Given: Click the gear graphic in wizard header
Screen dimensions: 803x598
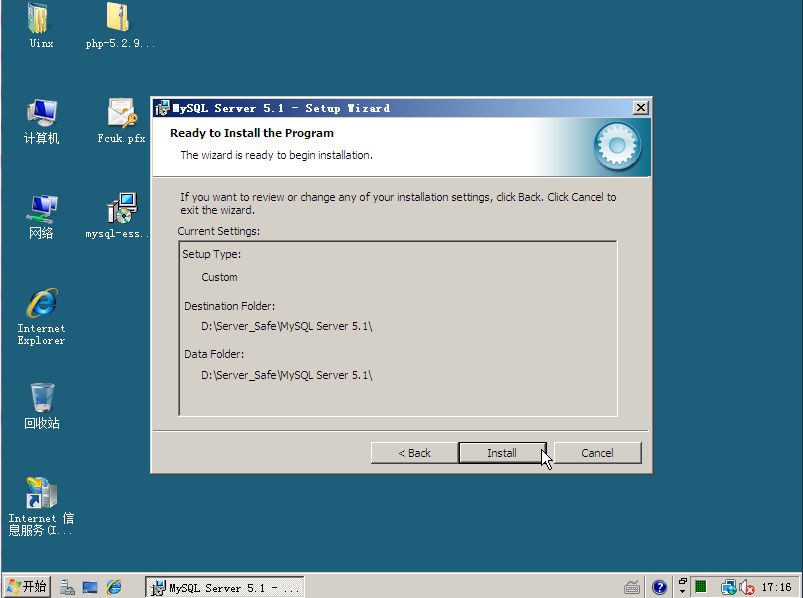Looking at the screenshot, I should tap(617, 146).
